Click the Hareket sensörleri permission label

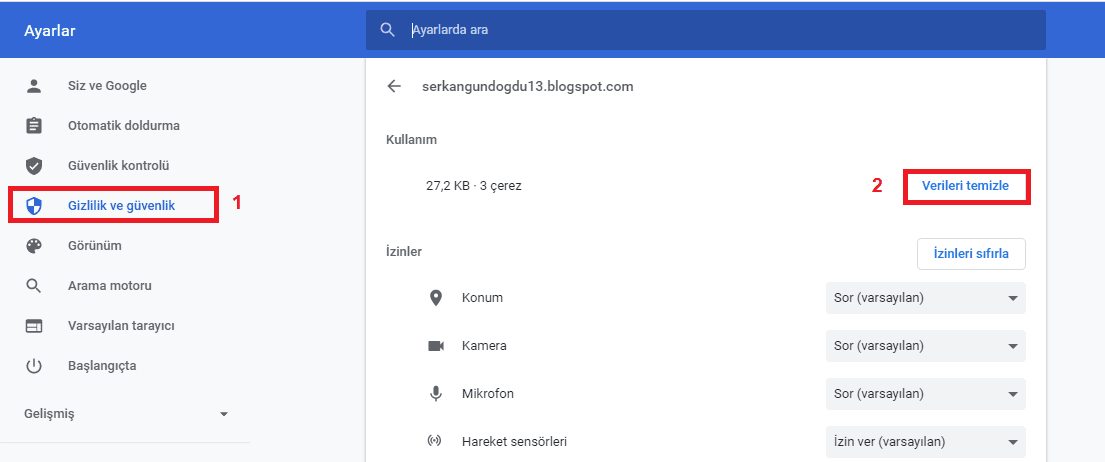tap(514, 442)
